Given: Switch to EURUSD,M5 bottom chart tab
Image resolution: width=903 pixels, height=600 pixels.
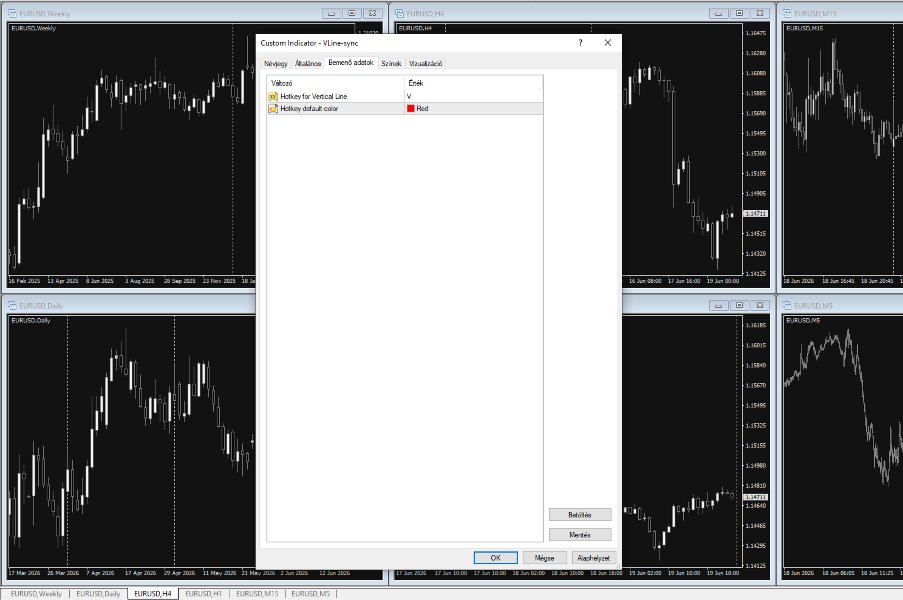Looking at the screenshot, I should point(310,594).
